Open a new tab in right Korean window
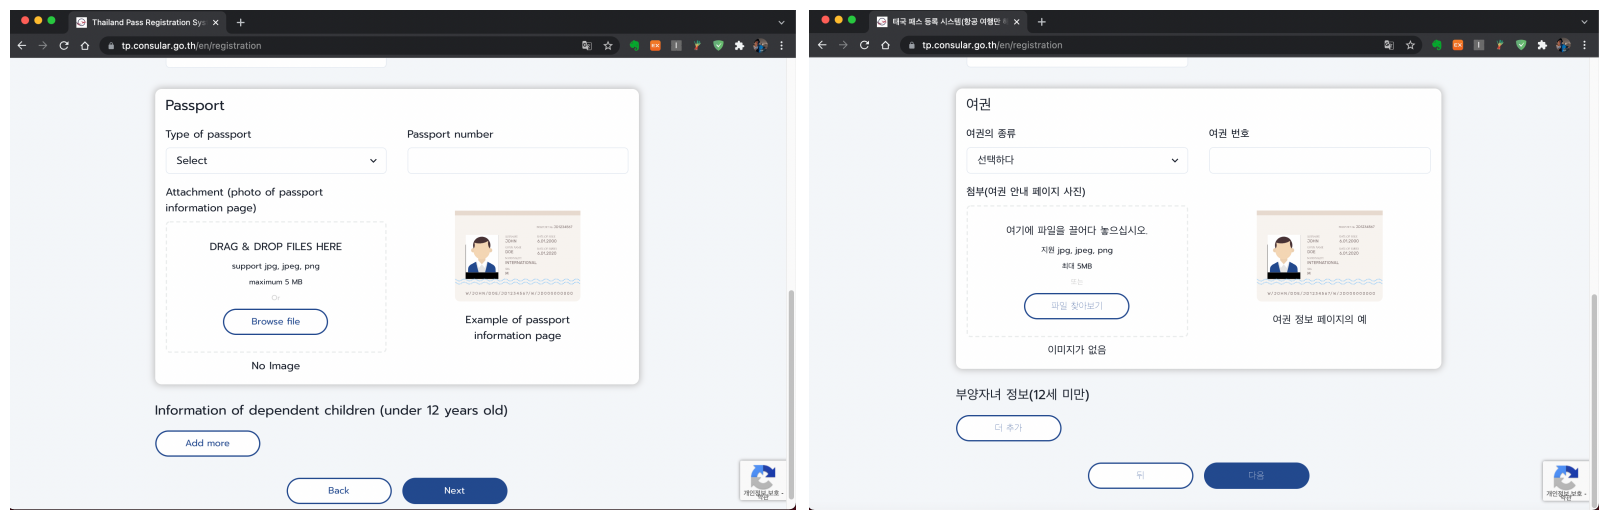 pyautogui.click(x=1042, y=22)
